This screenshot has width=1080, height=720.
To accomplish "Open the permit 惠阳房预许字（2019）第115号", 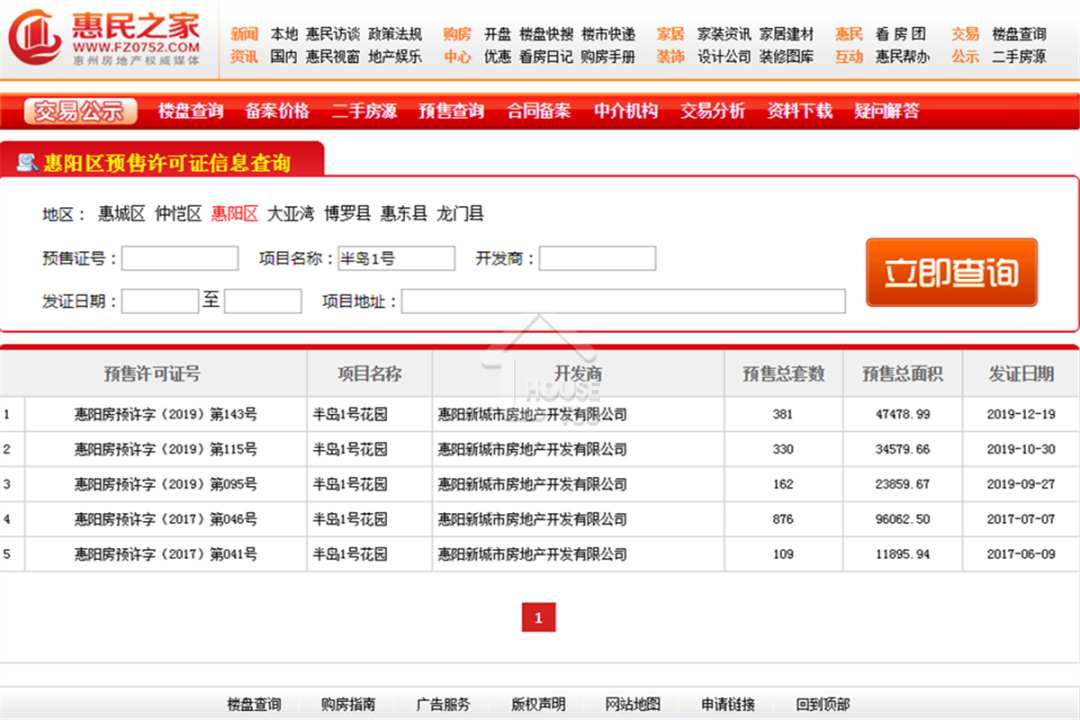I will pos(165,449).
